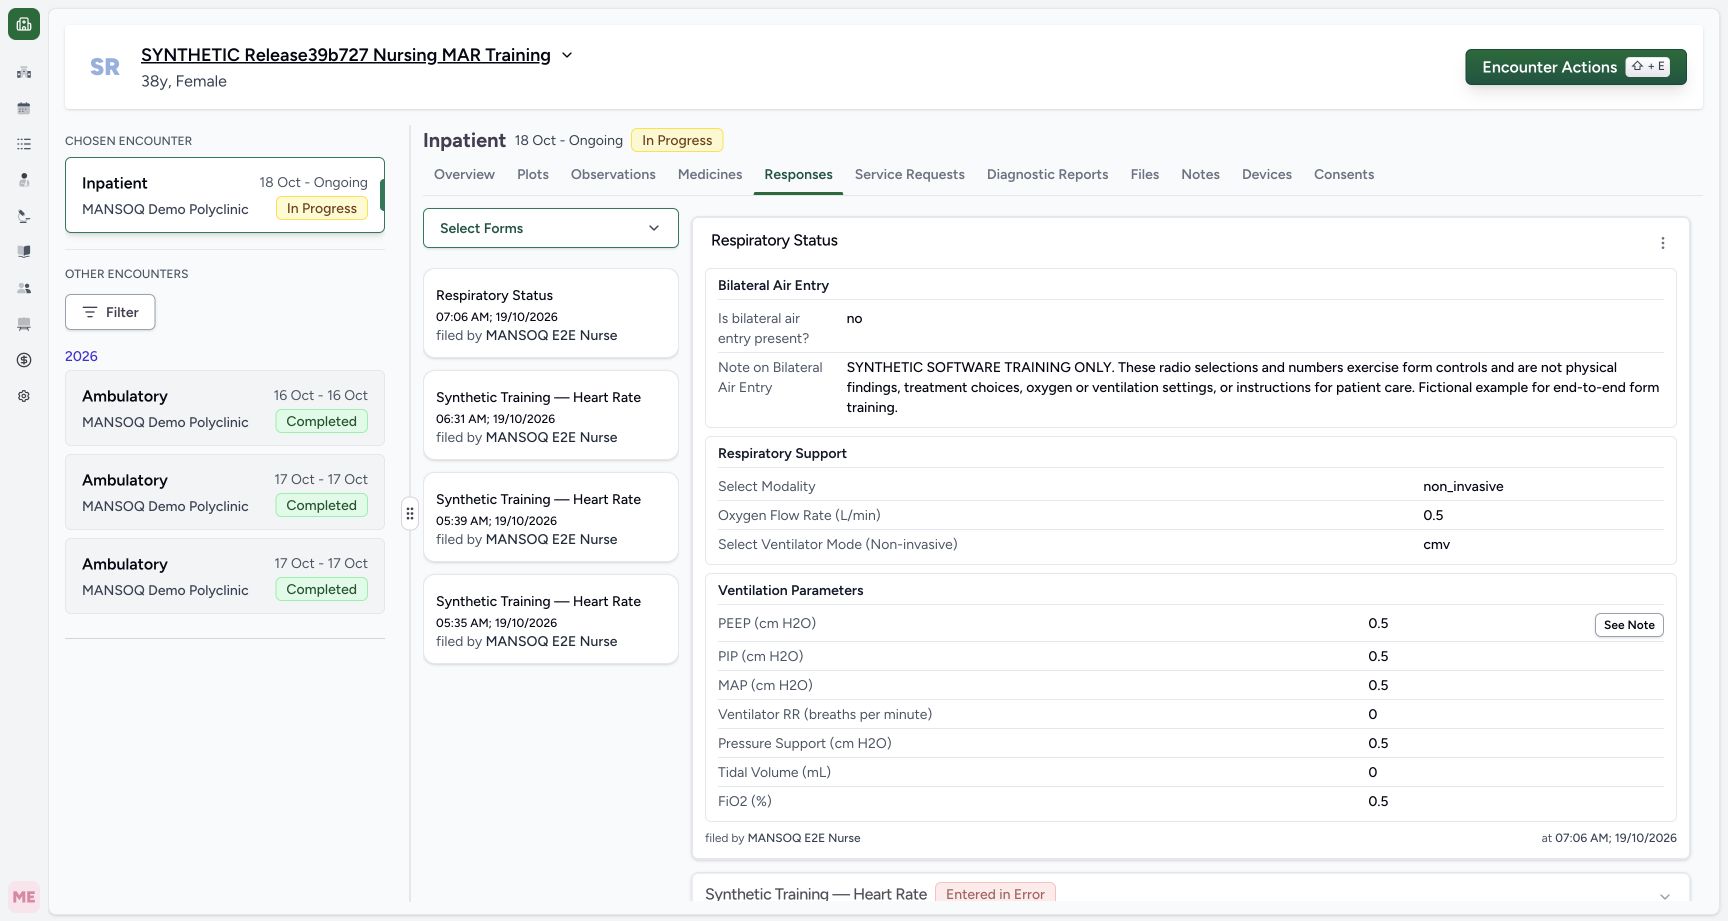Open the settings gear icon in the sidebar
Screen dimensions: 1728x921
(x=24, y=396)
